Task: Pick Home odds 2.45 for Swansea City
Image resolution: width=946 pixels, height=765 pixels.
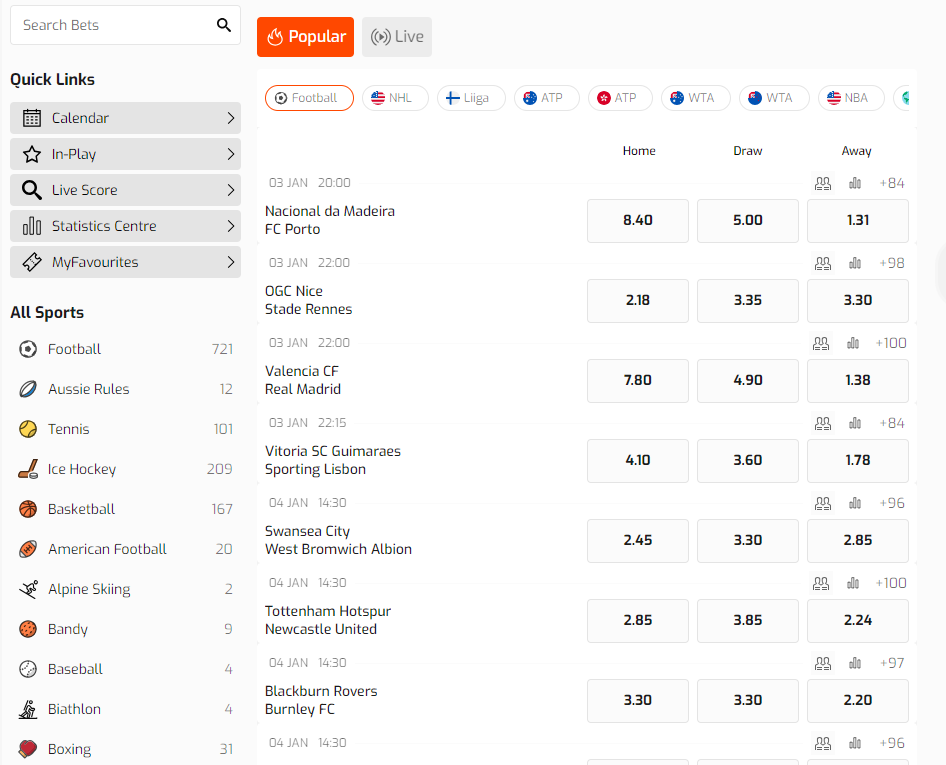Action: tap(638, 541)
